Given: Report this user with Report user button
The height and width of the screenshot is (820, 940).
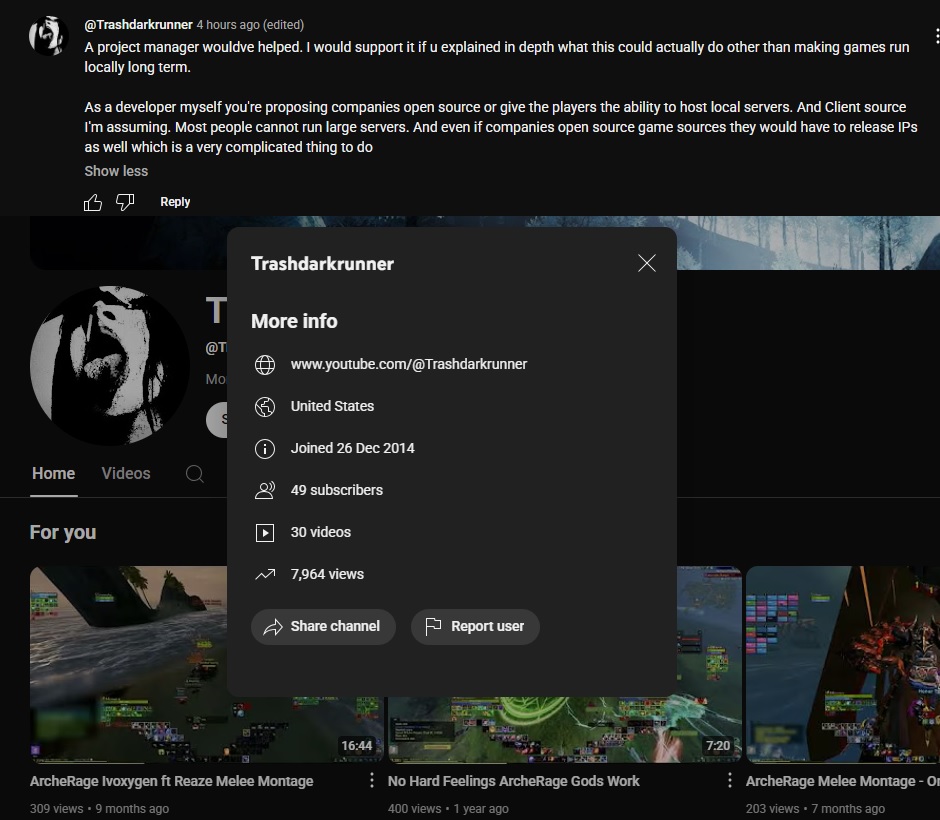Looking at the screenshot, I should coord(475,626).
